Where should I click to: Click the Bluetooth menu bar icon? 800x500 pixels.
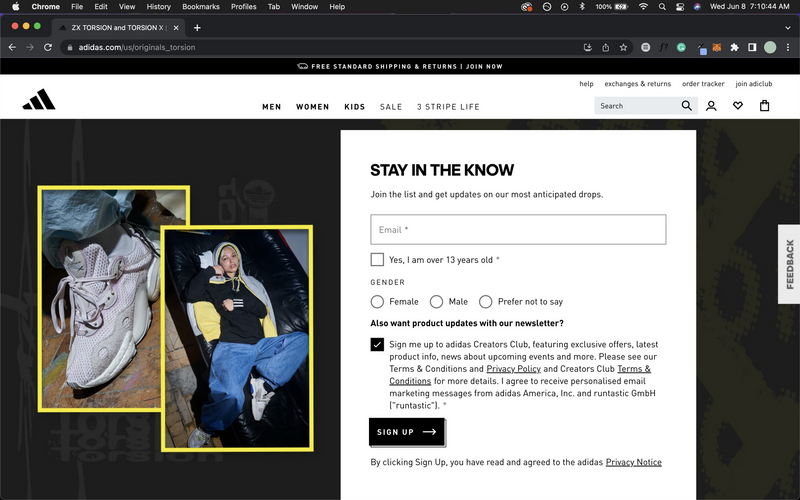tap(582, 7)
